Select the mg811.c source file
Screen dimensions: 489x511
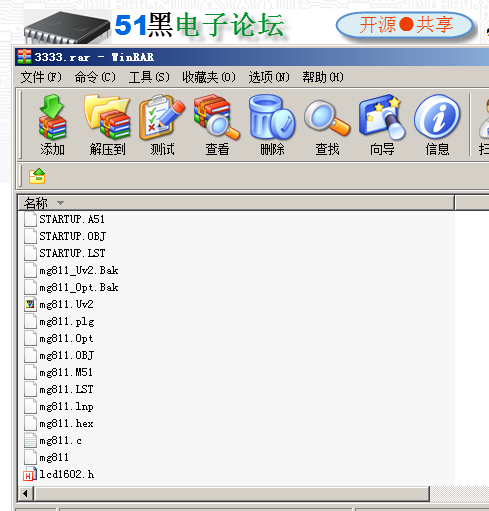(60, 441)
